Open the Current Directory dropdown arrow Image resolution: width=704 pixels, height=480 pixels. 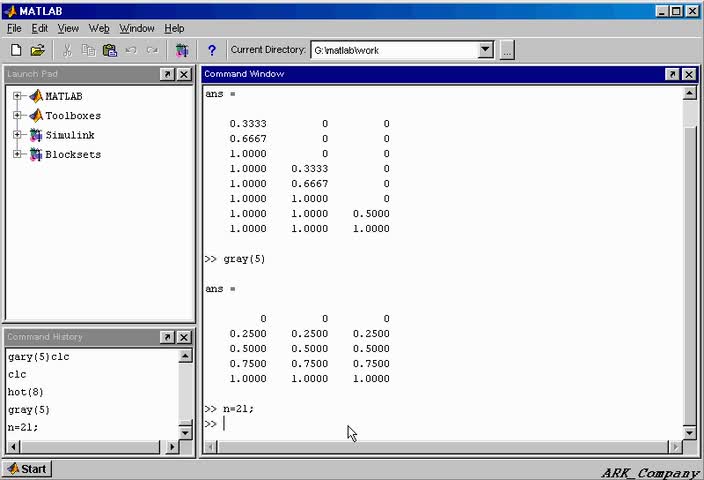click(x=485, y=50)
